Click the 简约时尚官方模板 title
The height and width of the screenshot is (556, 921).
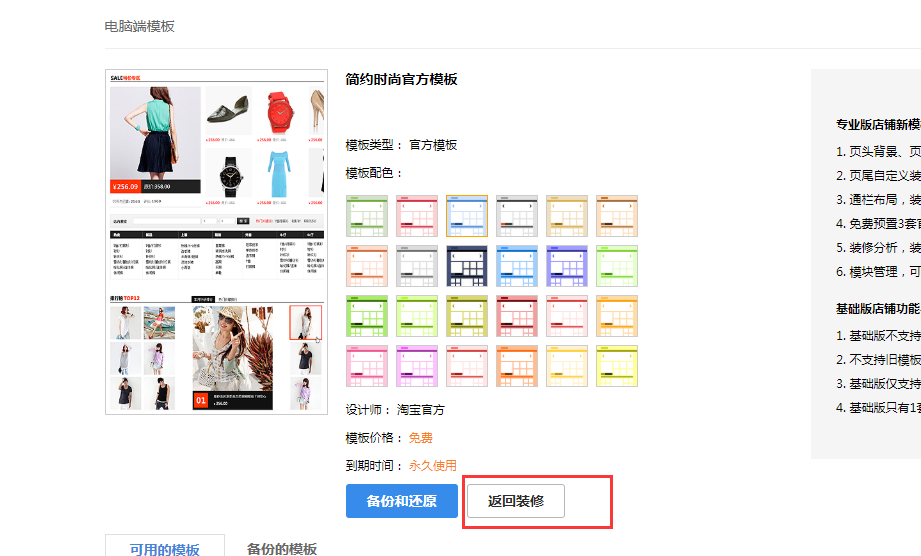click(x=402, y=79)
